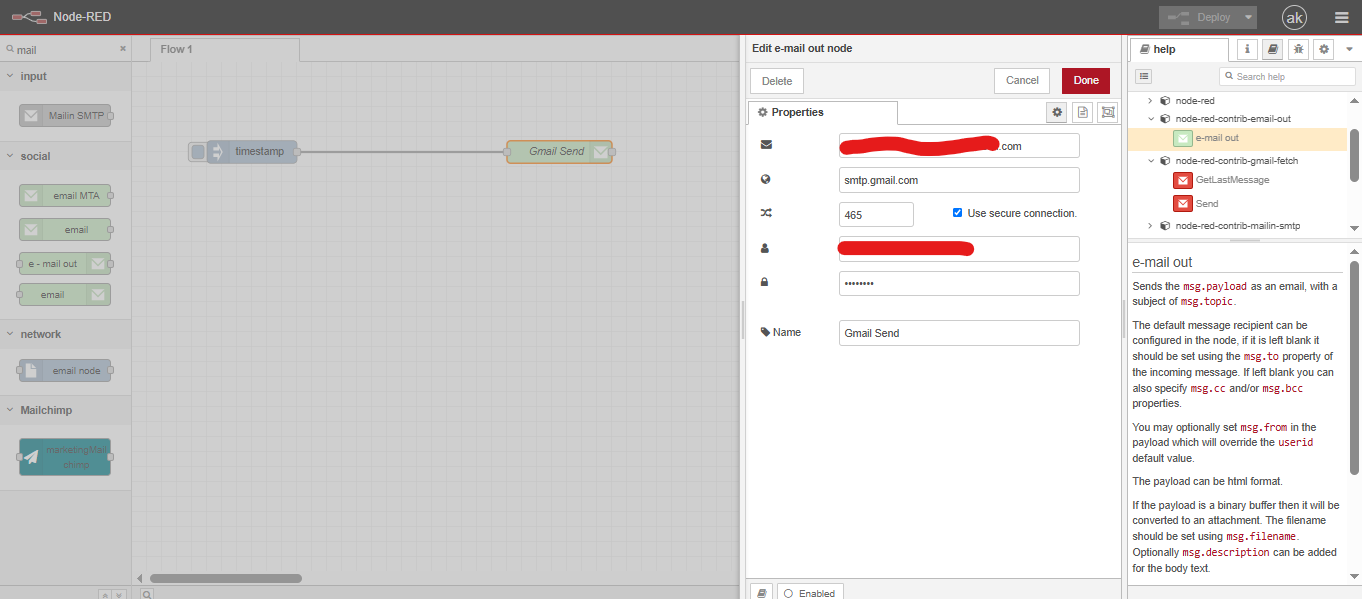Viewport: 1362px width, 599px height.
Task: Select the email MTA palette node
Action: pos(65,196)
